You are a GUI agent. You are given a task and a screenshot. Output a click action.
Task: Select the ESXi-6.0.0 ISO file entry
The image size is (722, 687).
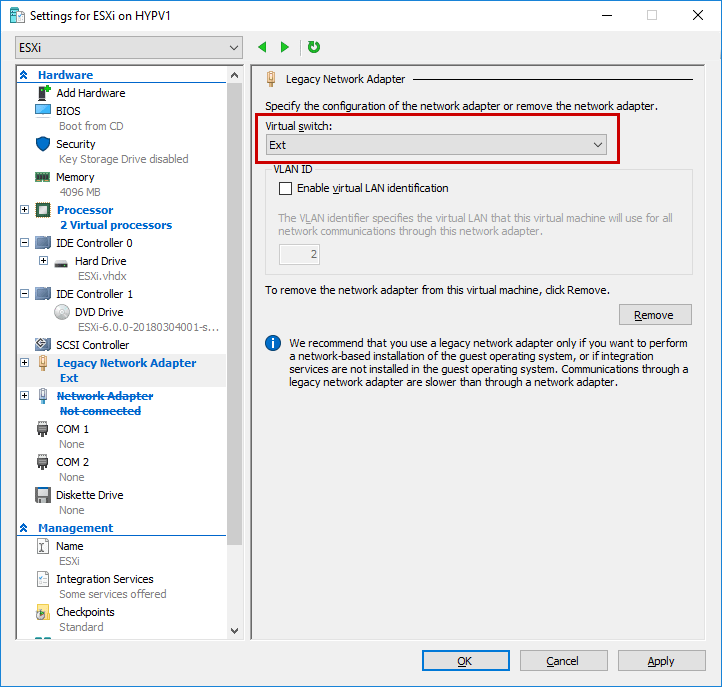148,327
